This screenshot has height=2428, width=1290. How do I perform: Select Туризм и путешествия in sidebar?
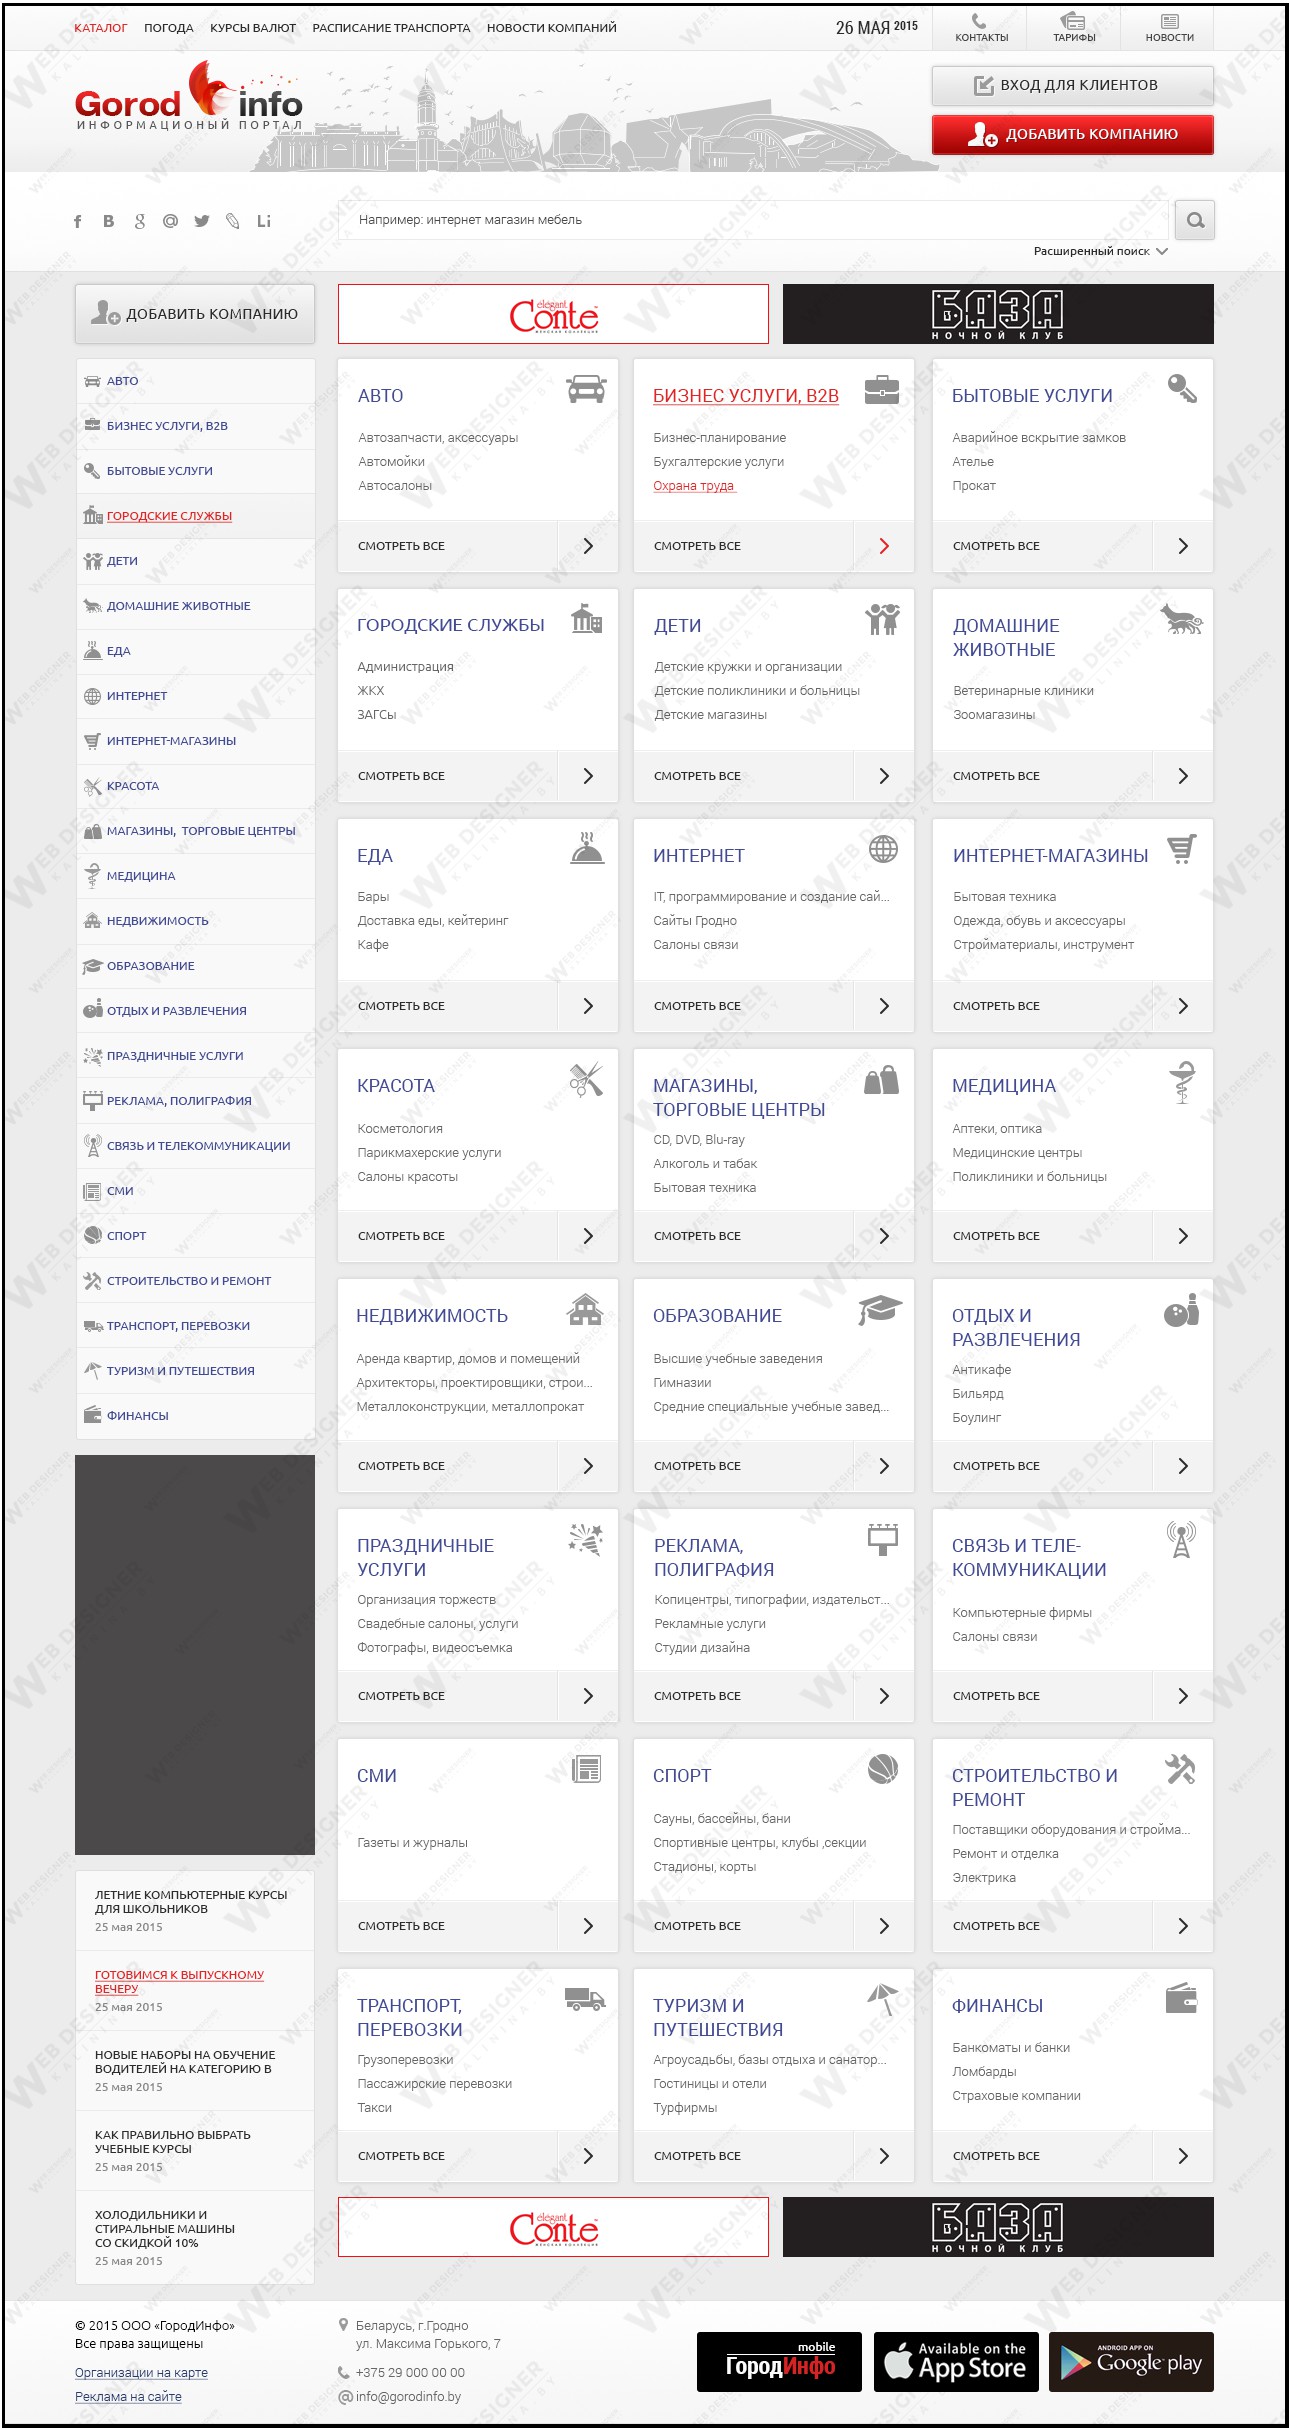195,1371
